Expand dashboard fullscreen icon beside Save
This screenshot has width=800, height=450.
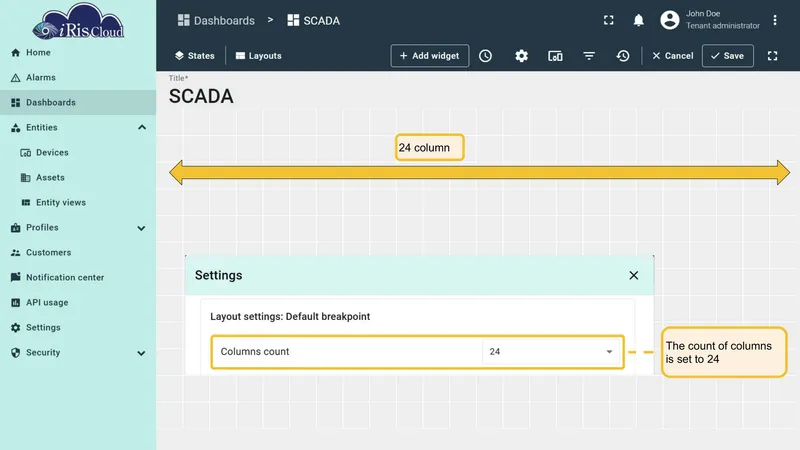pyautogui.click(x=772, y=56)
